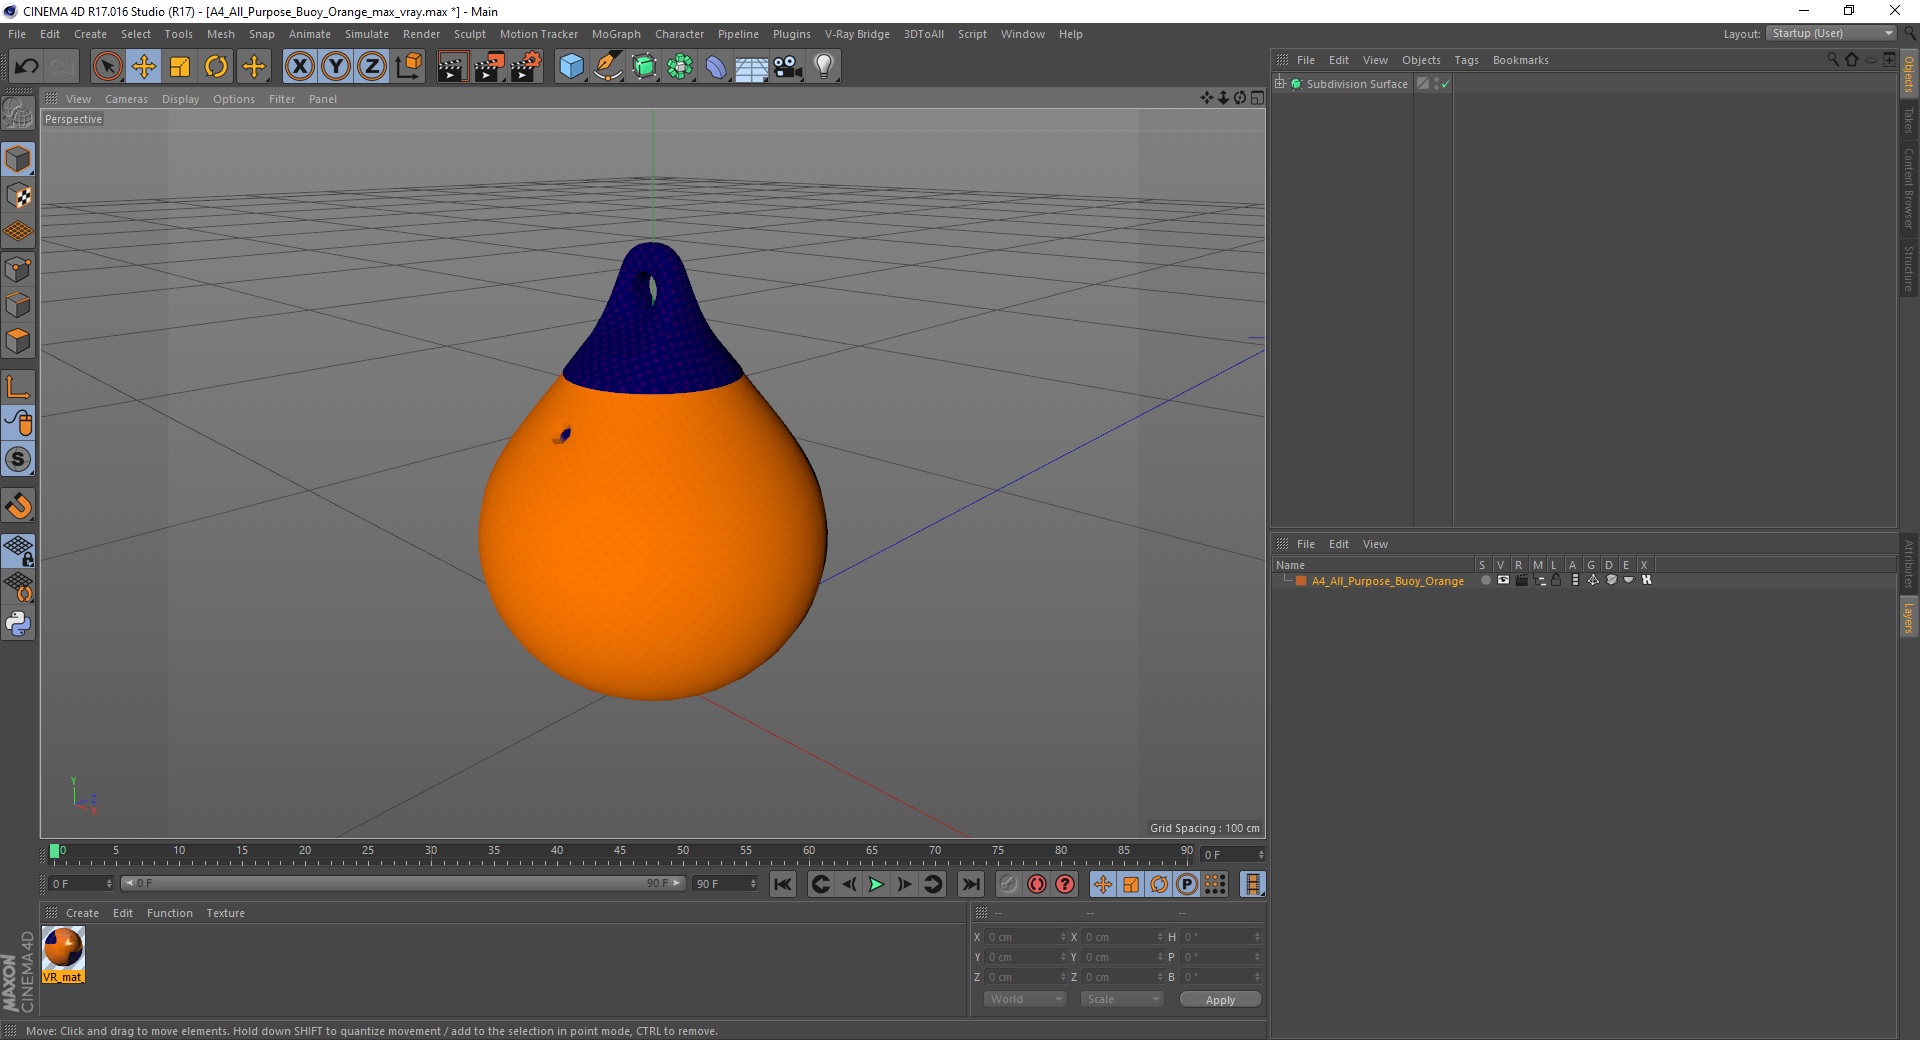The image size is (1920, 1040).
Task: Open the Array modeling objects icon
Action: pyautogui.click(x=681, y=67)
